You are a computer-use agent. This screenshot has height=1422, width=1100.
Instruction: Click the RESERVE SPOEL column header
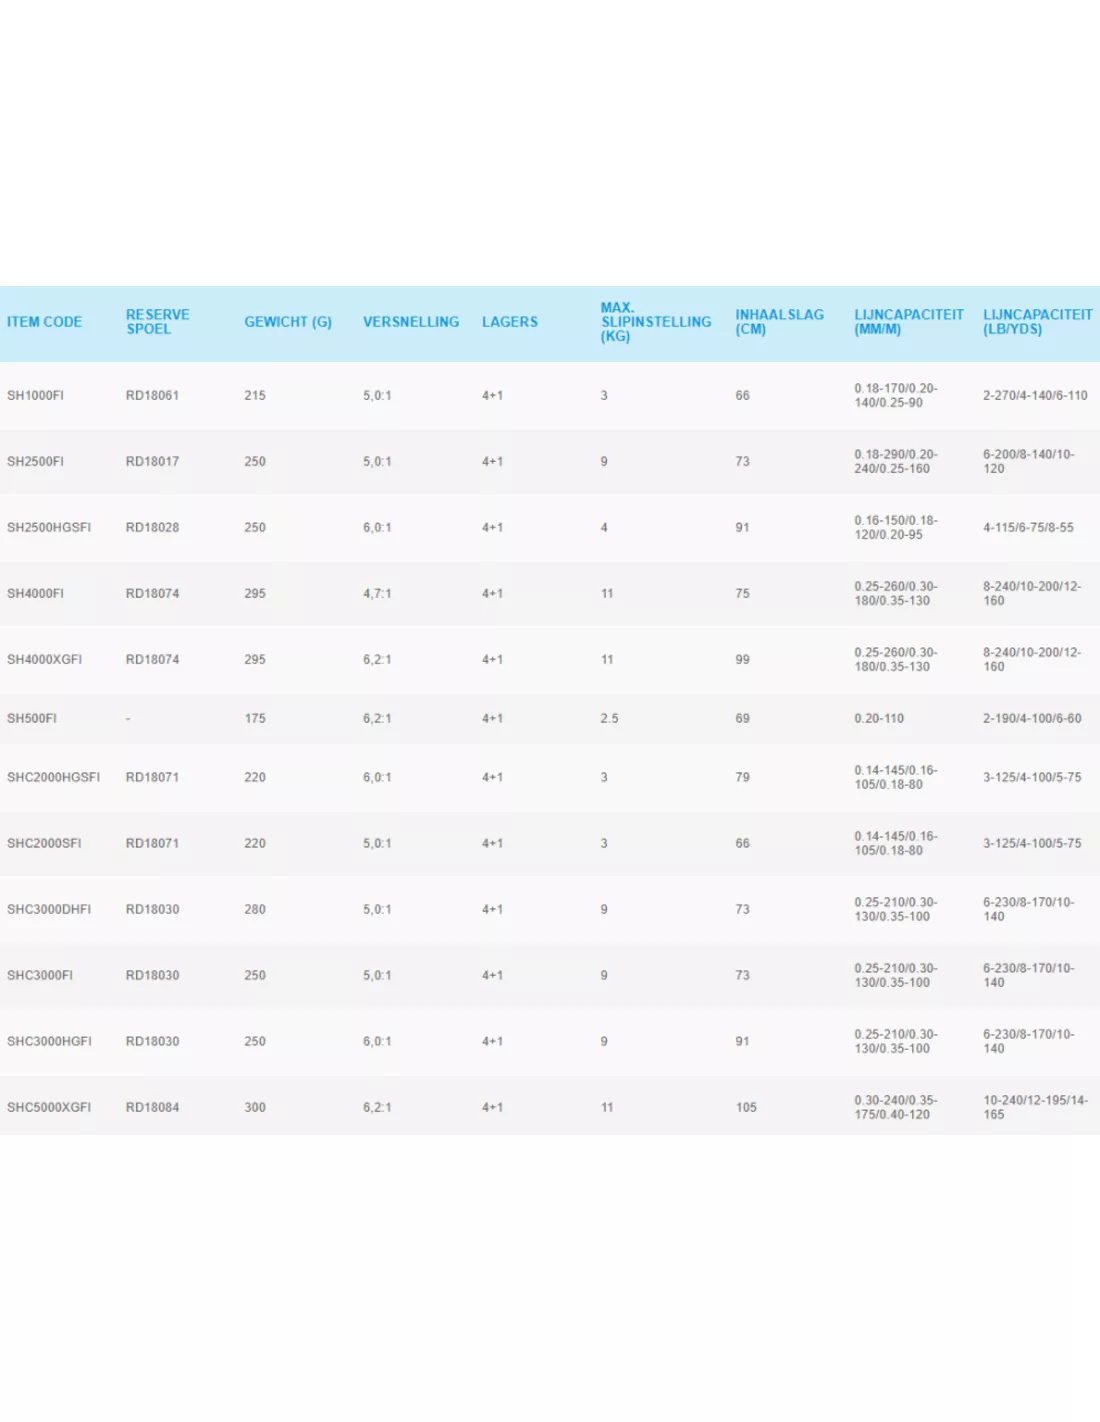(x=157, y=322)
